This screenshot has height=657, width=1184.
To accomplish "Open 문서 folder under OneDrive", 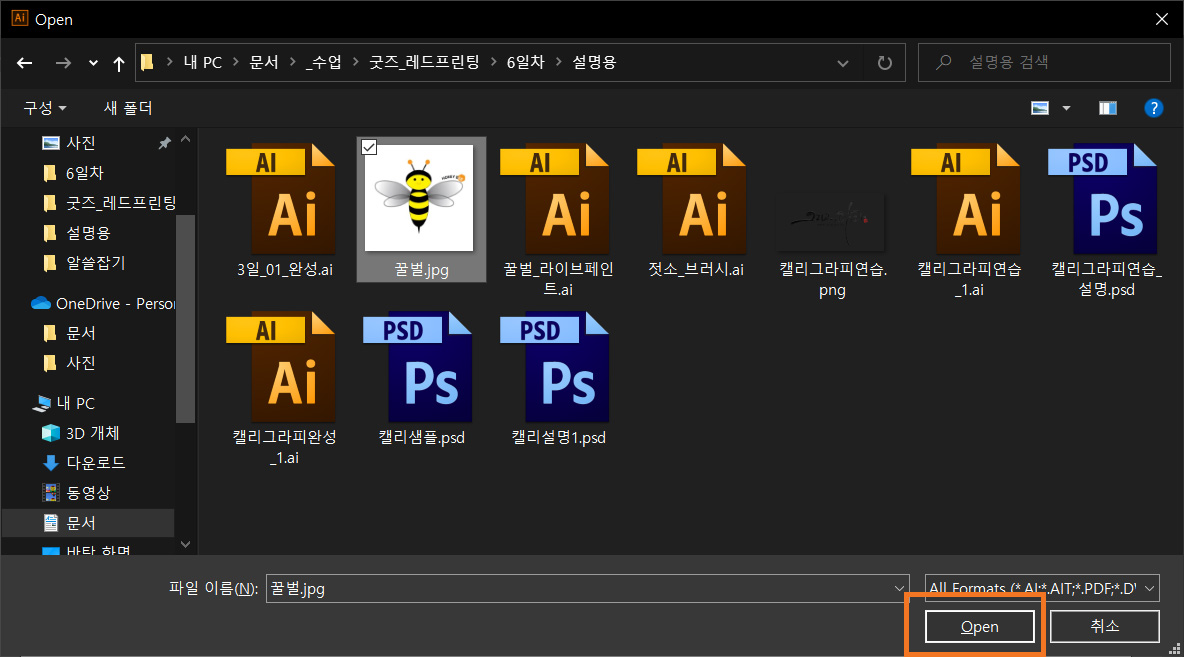I will (x=80, y=333).
